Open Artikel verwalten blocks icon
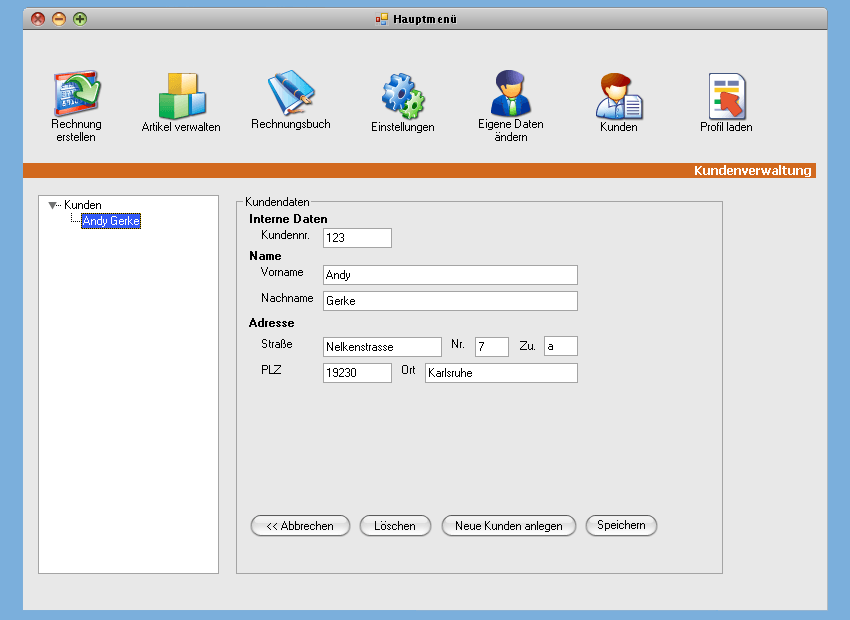 182,95
